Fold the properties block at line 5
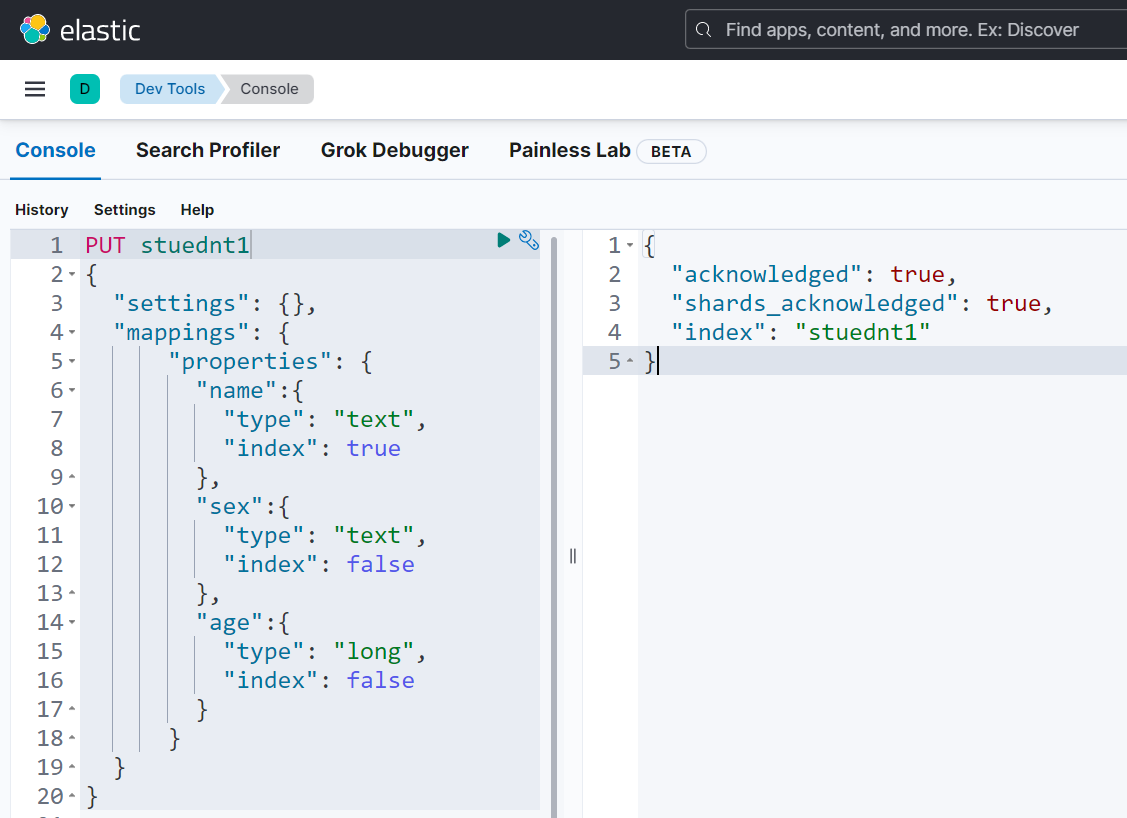The width and height of the screenshot is (1127, 818). pyautogui.click(x=72, y=362)
